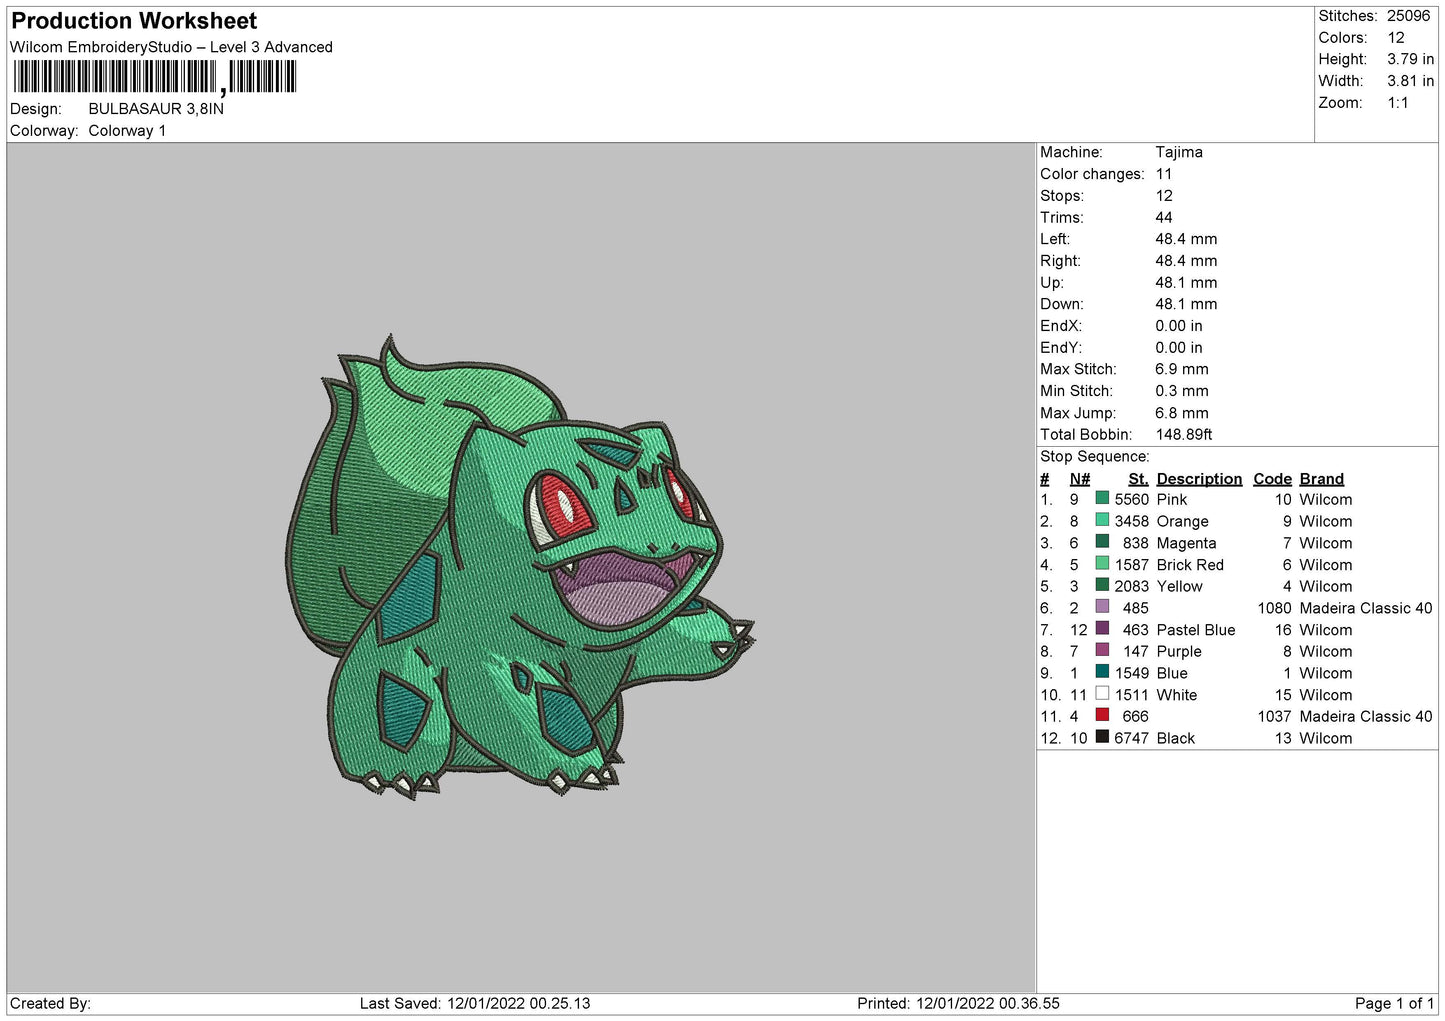1445x1021 pixels.
Task: Click 'Madeira Classic 40' in the stop 6 row
Action: click(x=1366, y=608)
